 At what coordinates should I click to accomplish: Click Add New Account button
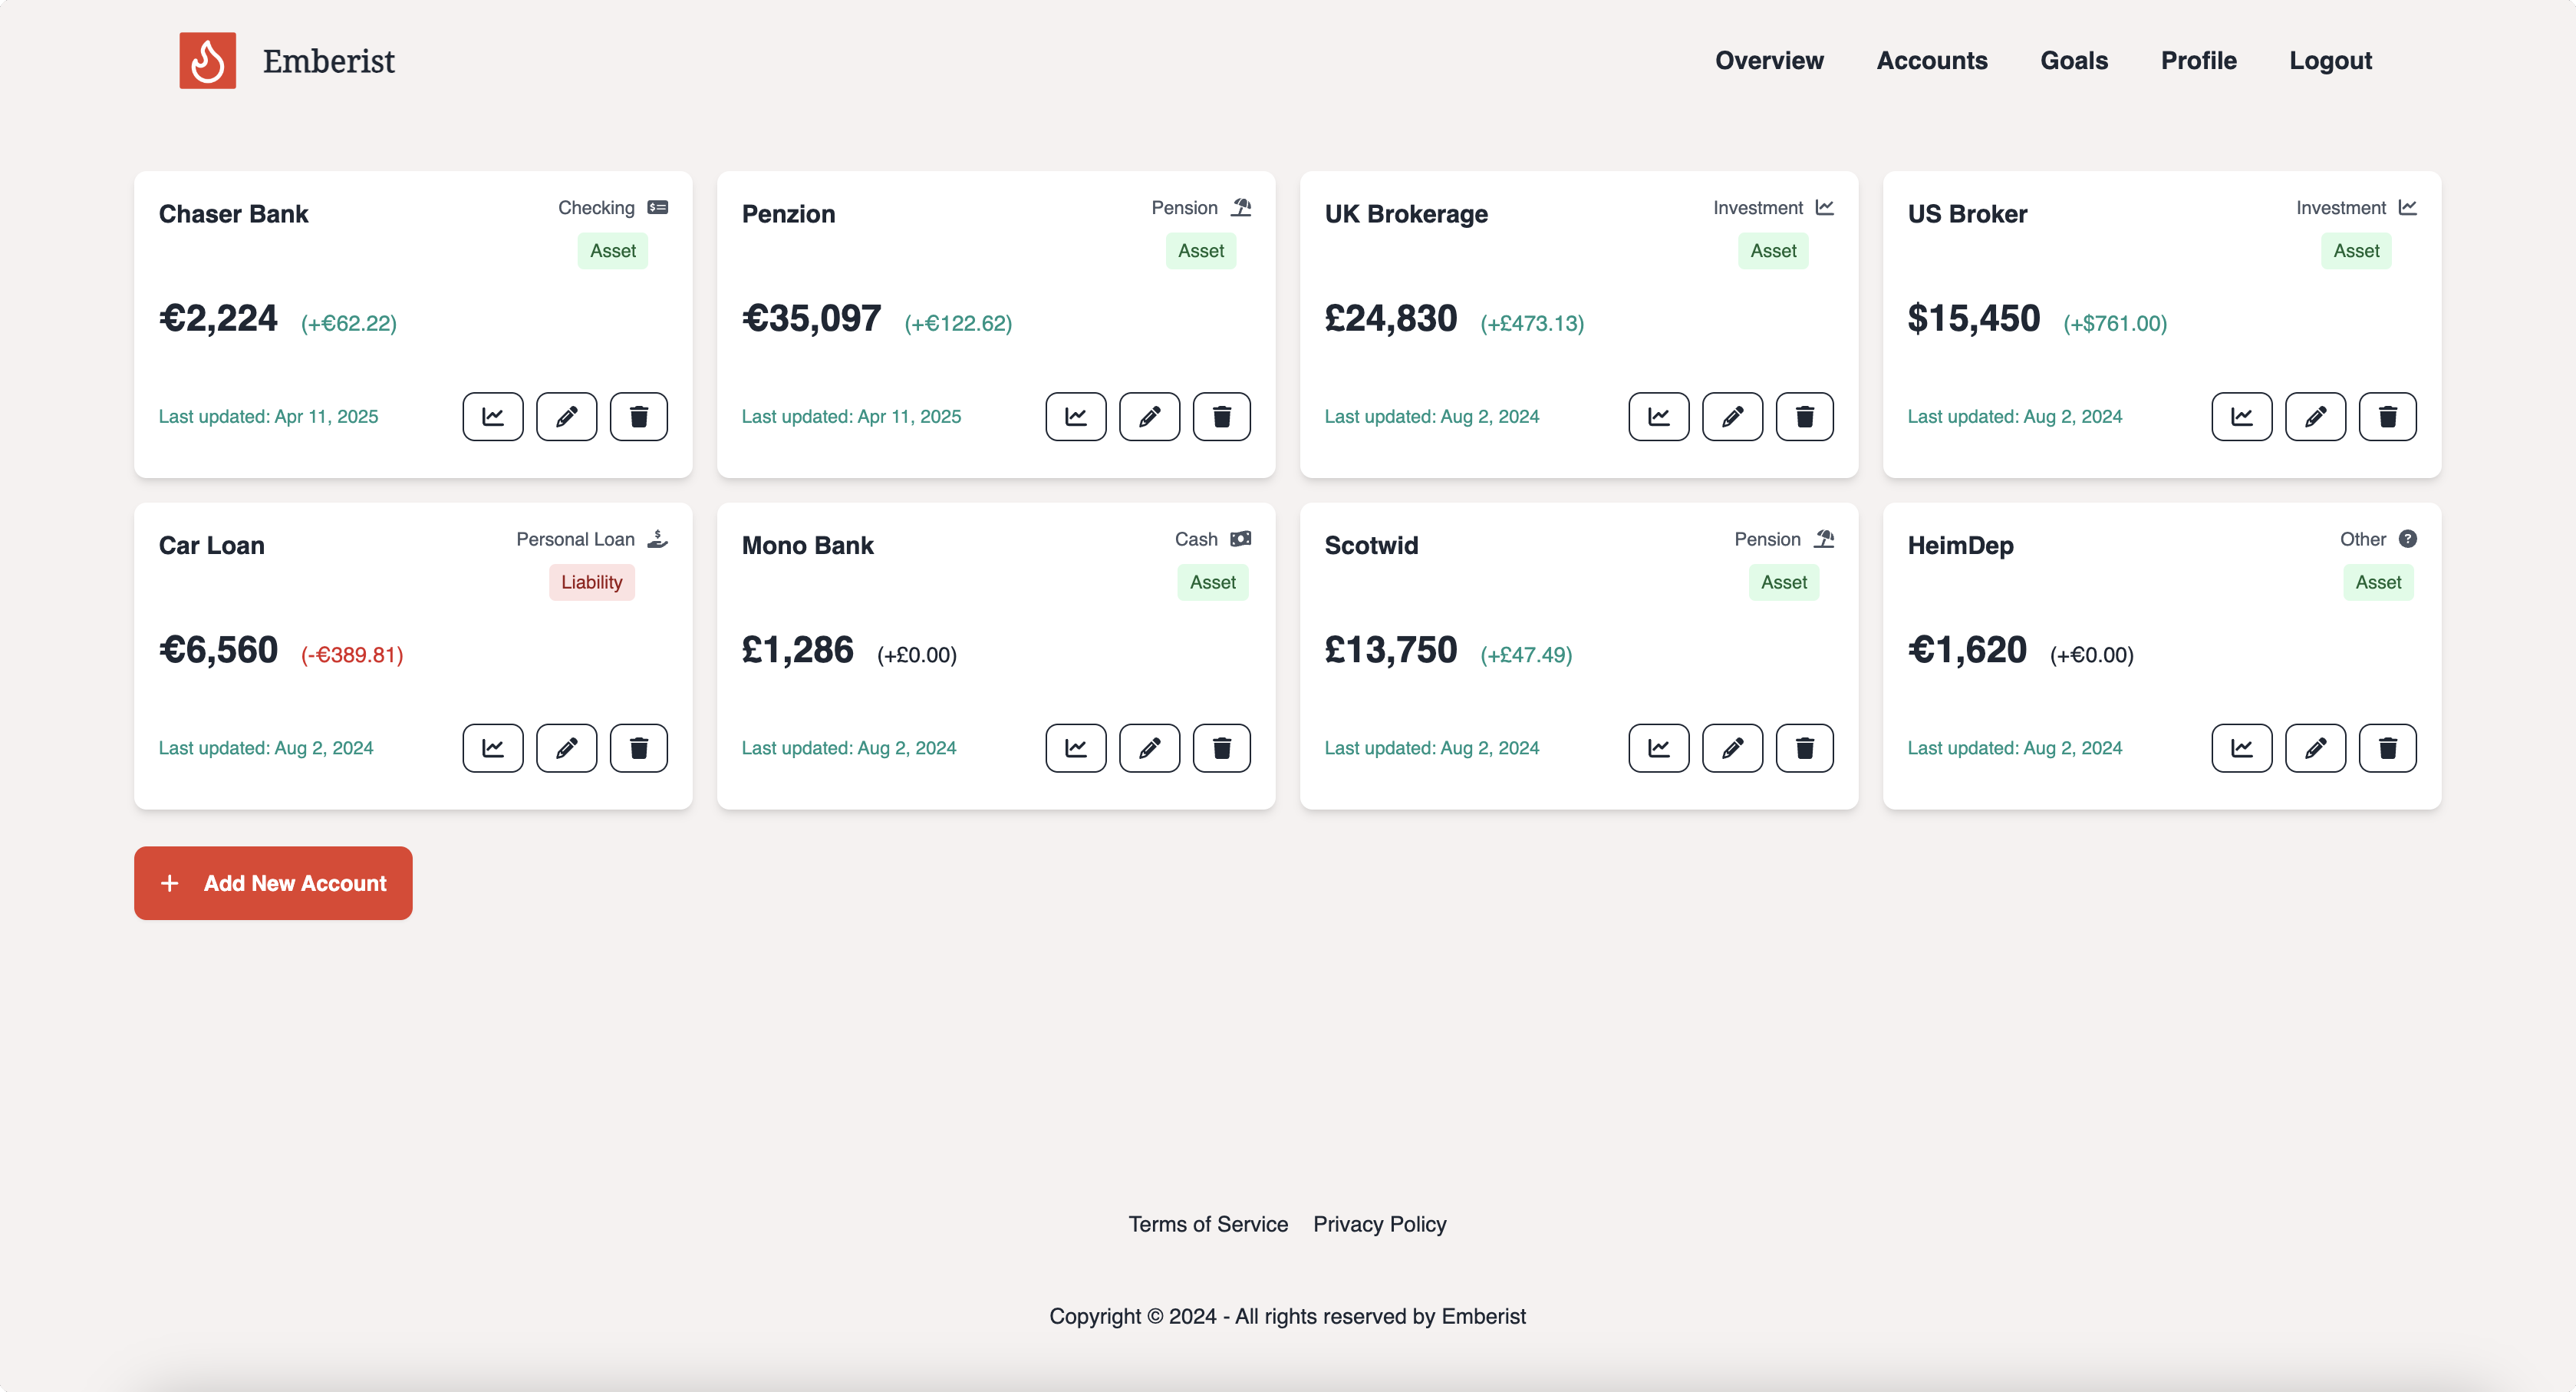tap(273, 883)
